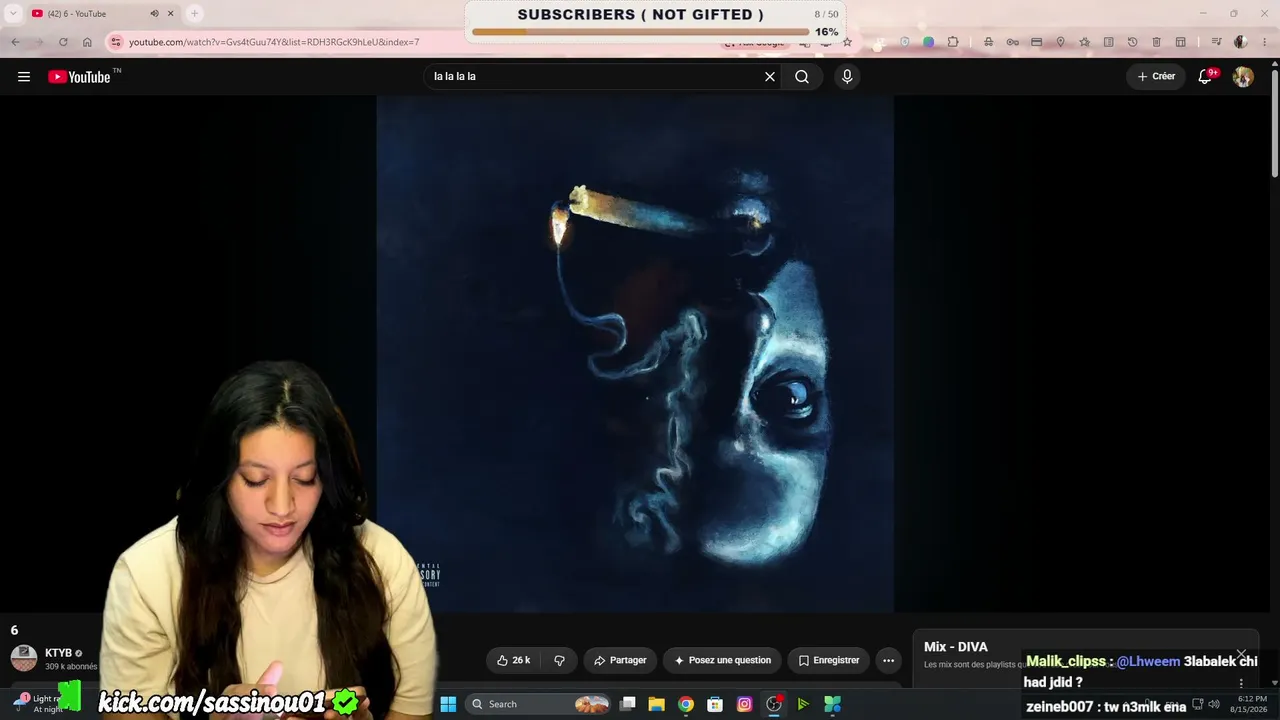Open the clear browsing data trash icon
The height and width of the screenshot is (720, 1280).
point(1156,42)
